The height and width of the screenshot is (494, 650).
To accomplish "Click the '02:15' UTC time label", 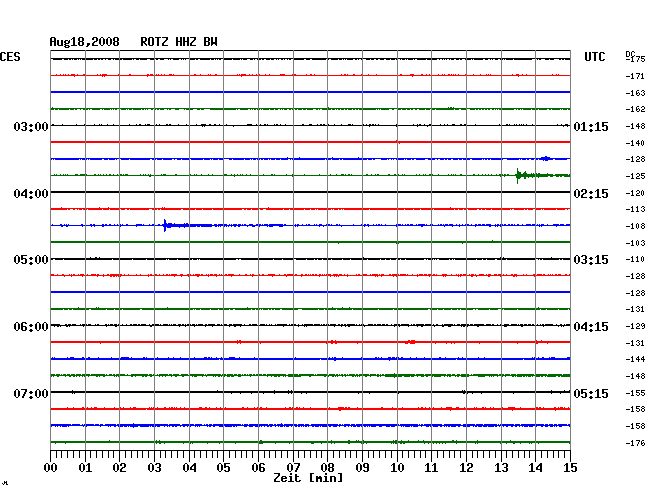I will pyautogui.click(x=591, y=194).
